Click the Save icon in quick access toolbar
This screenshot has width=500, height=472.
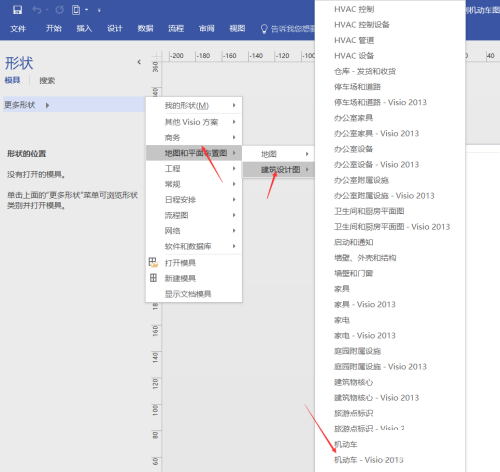click(17, 10)
